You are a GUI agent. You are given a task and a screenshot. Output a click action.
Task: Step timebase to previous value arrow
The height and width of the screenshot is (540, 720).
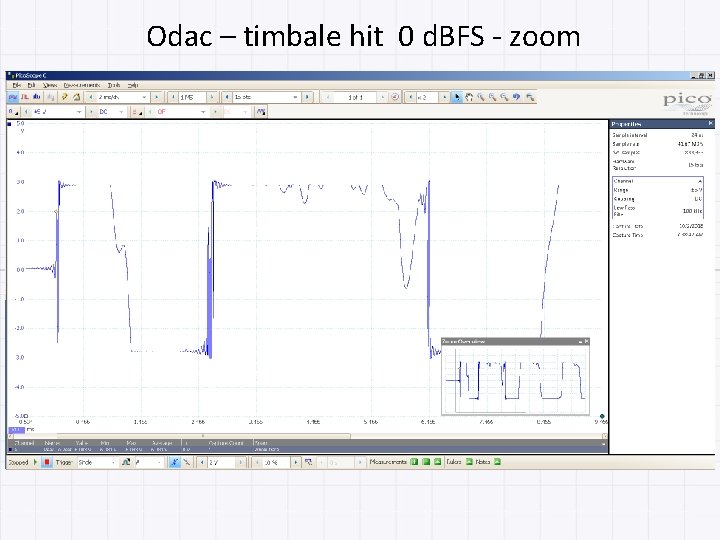(x=90, y=97)
